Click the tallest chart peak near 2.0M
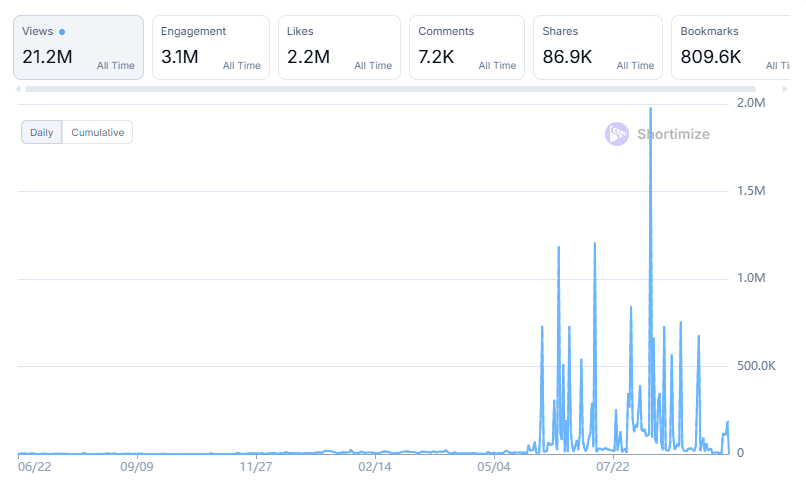 coord(651,109)
